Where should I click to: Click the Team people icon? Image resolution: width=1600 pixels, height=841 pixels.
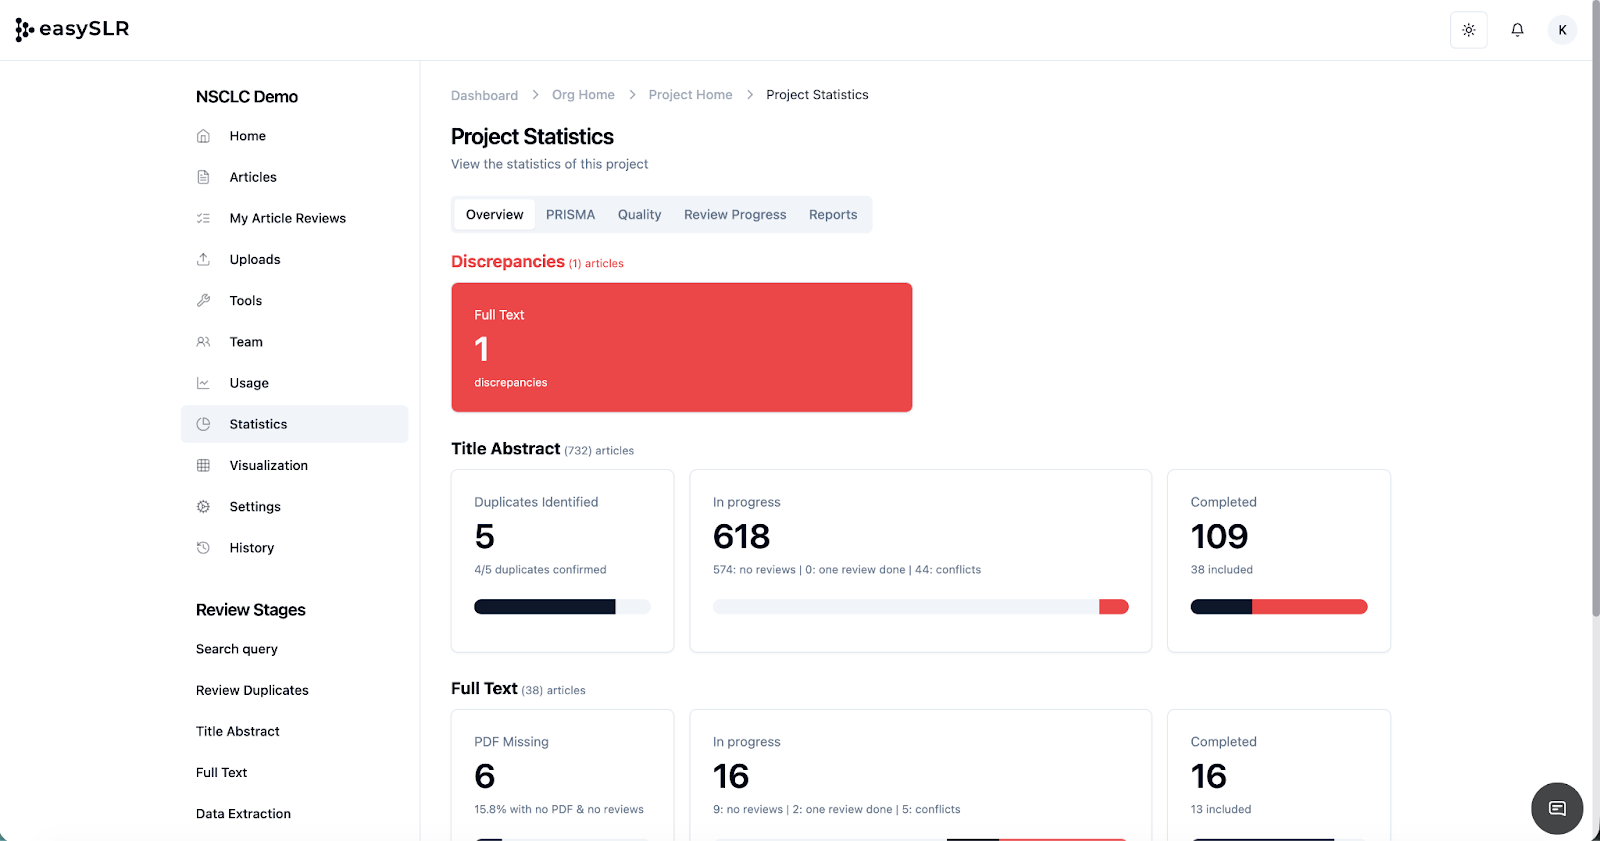click(x=203, y=342)
